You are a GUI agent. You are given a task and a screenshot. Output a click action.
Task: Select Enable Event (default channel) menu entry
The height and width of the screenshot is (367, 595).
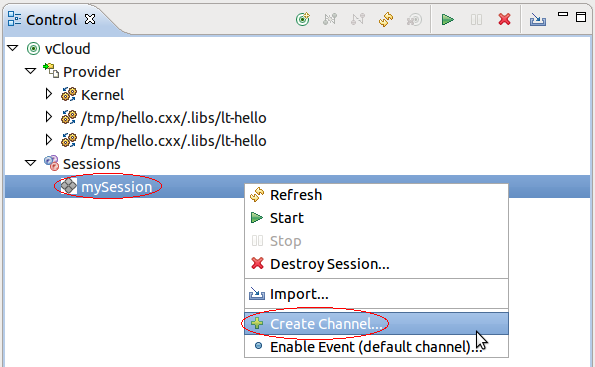pyautogui.click(x=376, y=347)
